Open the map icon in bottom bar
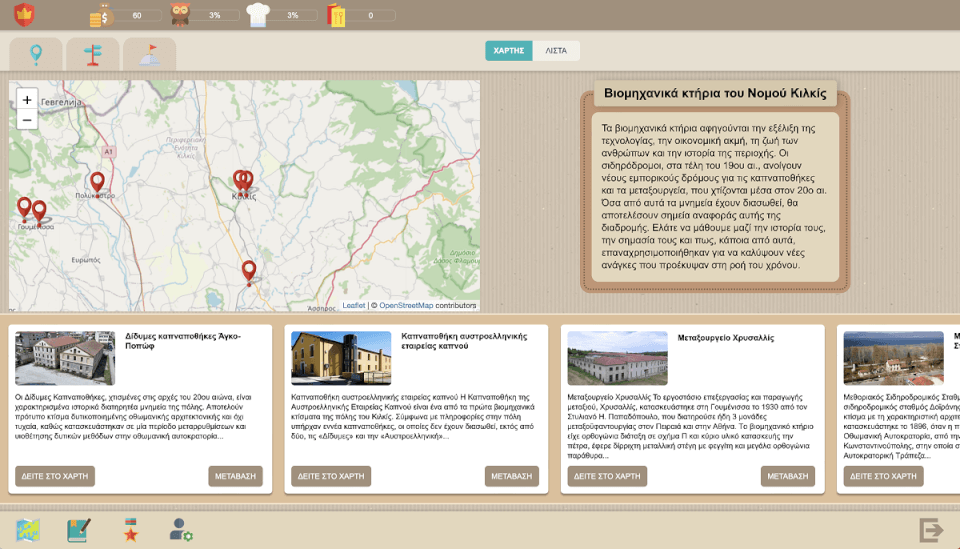Screen dimensions: 960x549 pyautogui.click(x=28, y=529)
